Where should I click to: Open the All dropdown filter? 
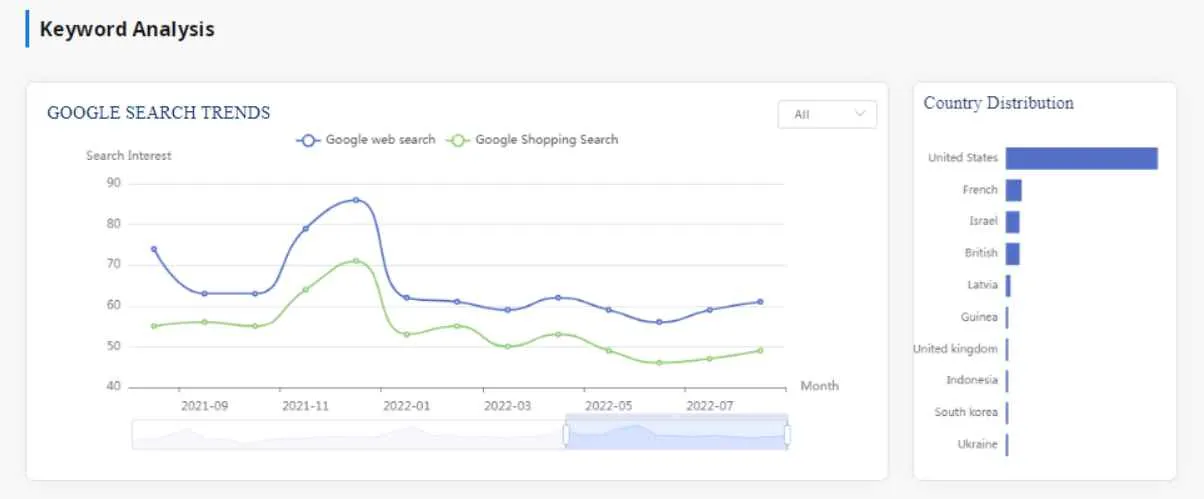(827, 115)
